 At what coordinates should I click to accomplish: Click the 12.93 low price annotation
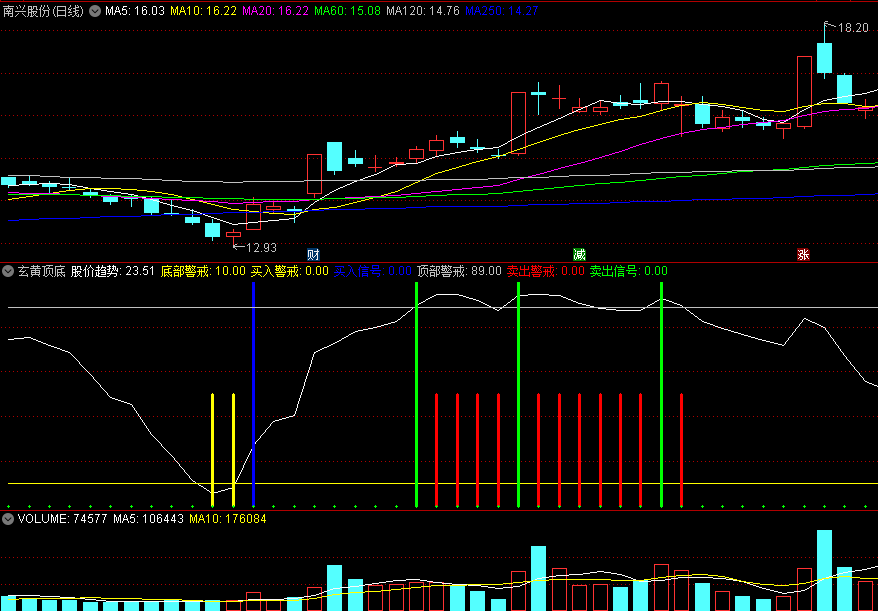coord(261,248)
